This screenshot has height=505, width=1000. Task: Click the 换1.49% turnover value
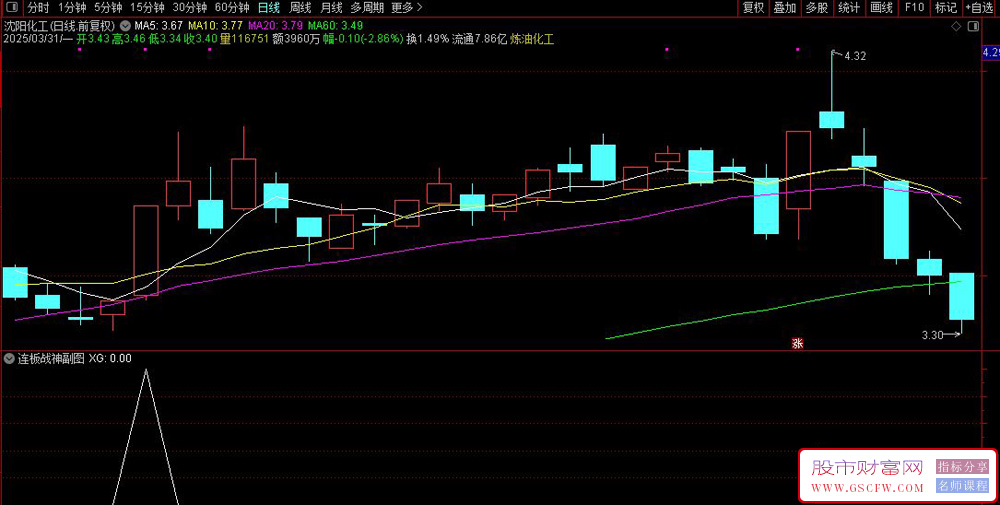(427, 39)
